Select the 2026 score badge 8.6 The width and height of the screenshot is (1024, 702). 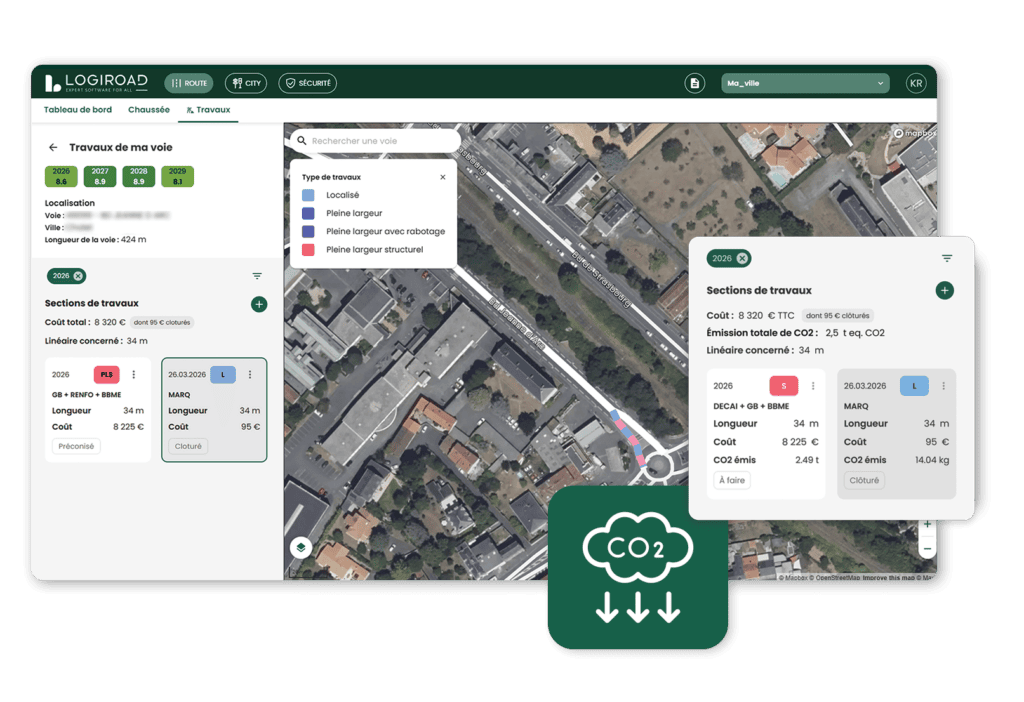tap(61, 176)
